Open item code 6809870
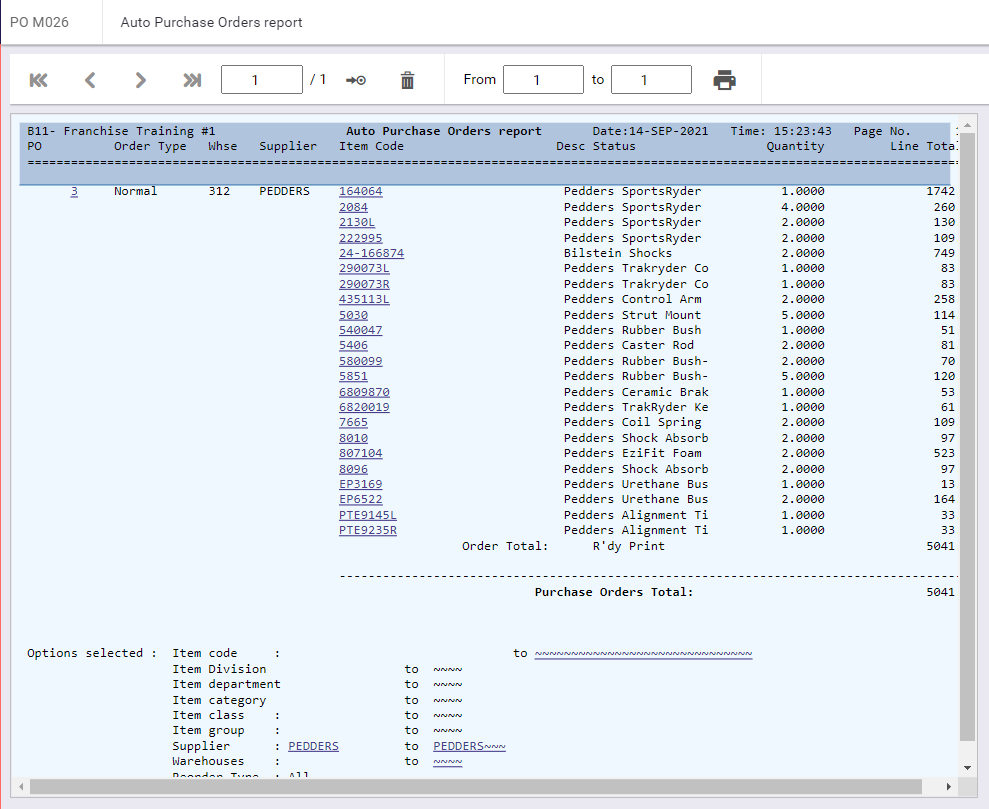 point(364,392)
